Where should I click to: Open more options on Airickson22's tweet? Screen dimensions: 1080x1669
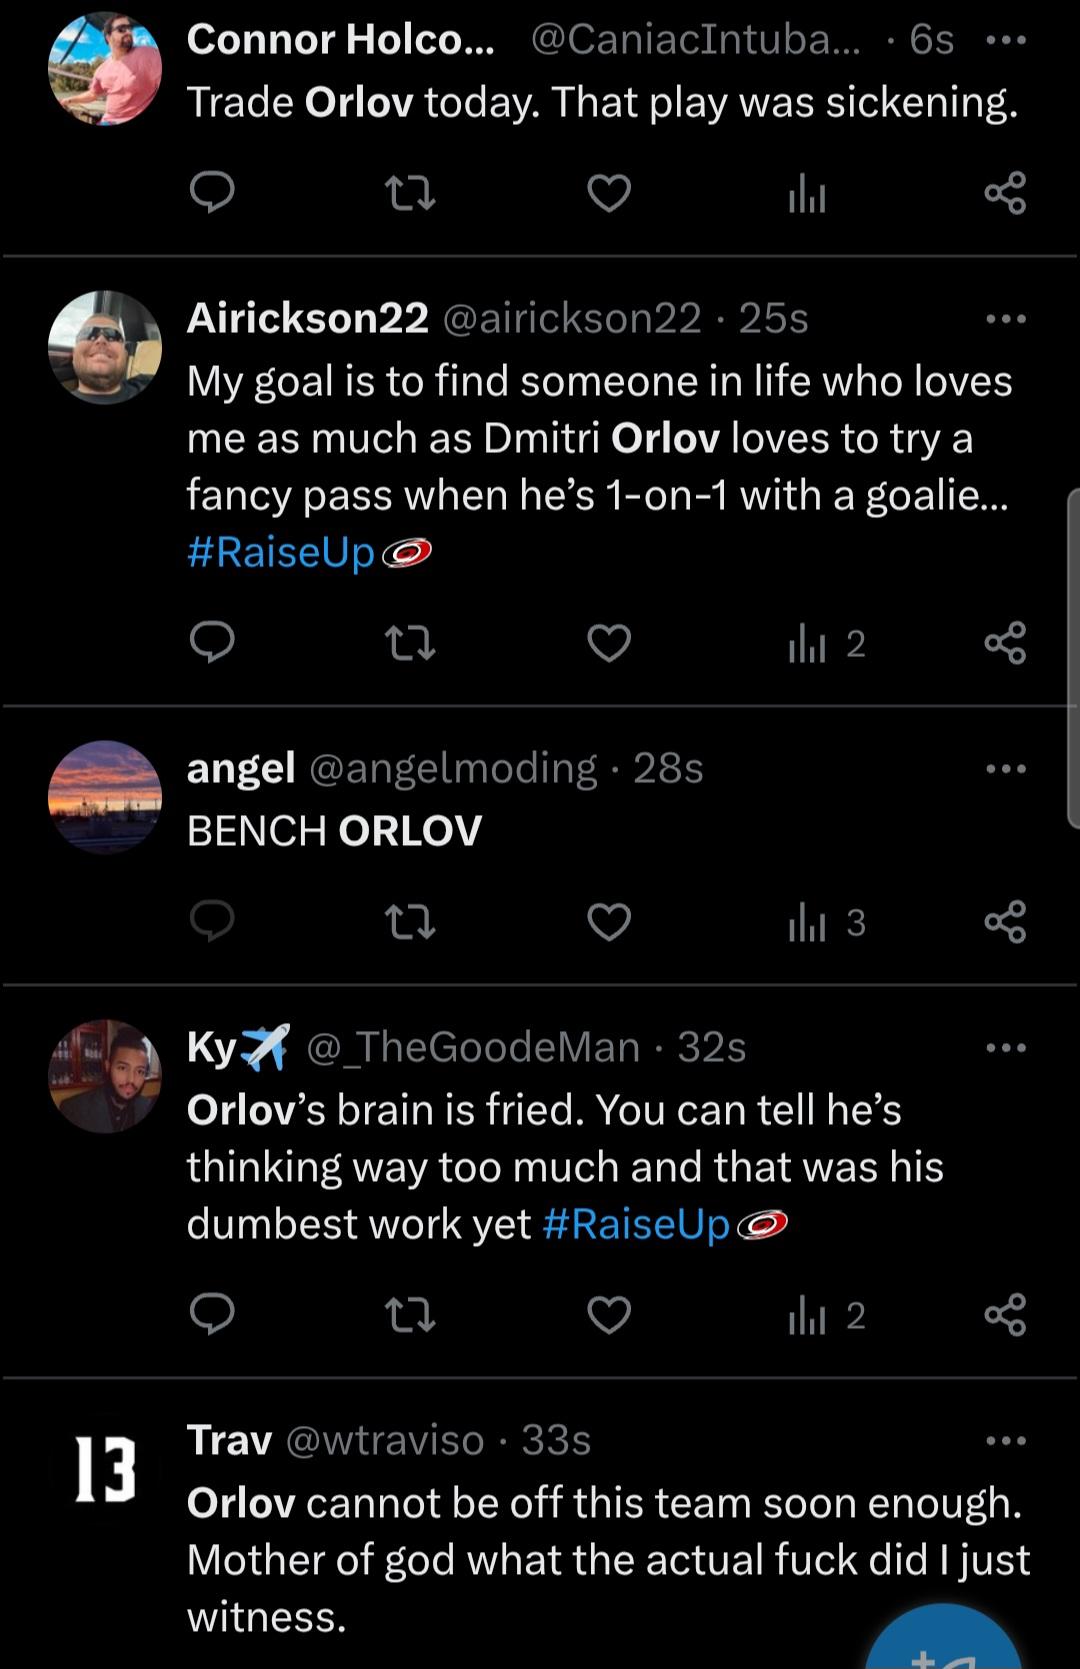(x=1005, y=319)
